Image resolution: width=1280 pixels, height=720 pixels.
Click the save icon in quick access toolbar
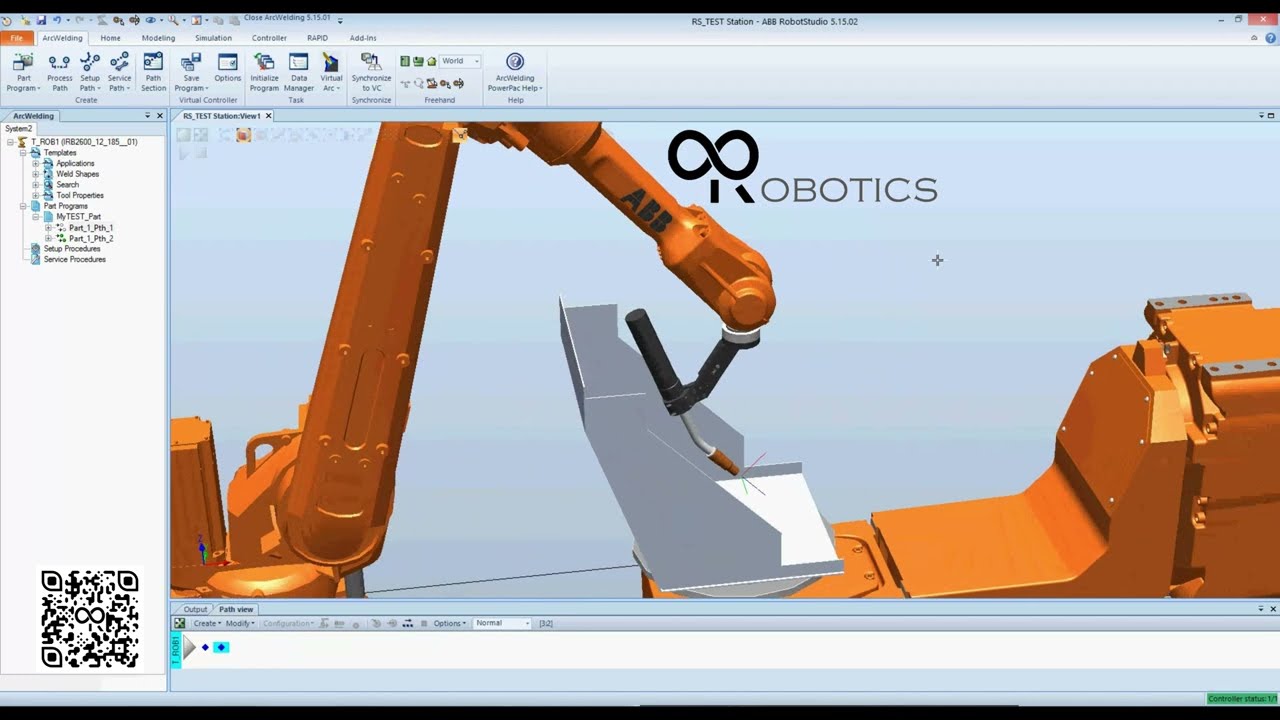[41, 20]
